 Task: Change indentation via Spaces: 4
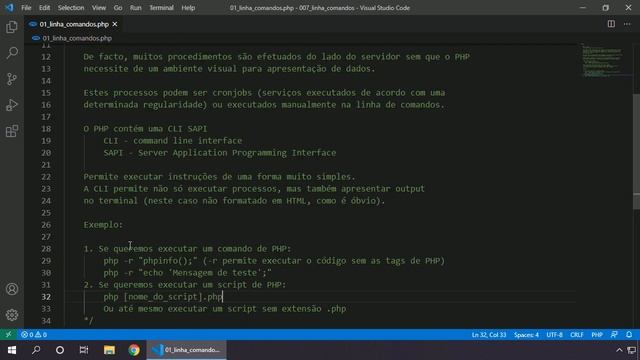click(526, 335)
